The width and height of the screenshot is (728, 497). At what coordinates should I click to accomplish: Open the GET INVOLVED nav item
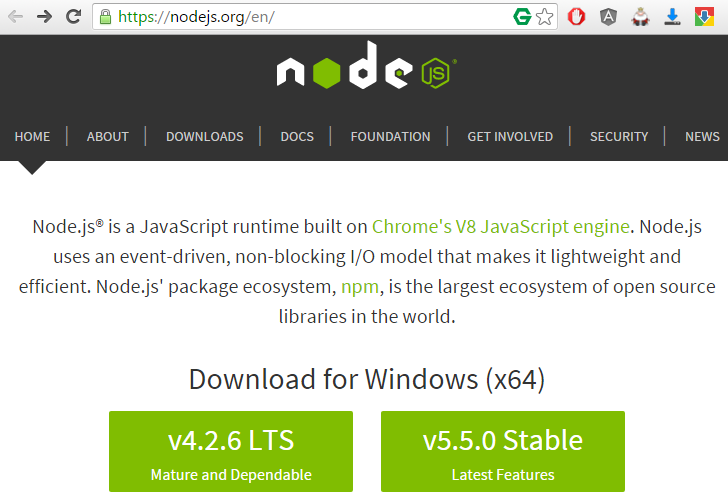[x=510, y=137]
